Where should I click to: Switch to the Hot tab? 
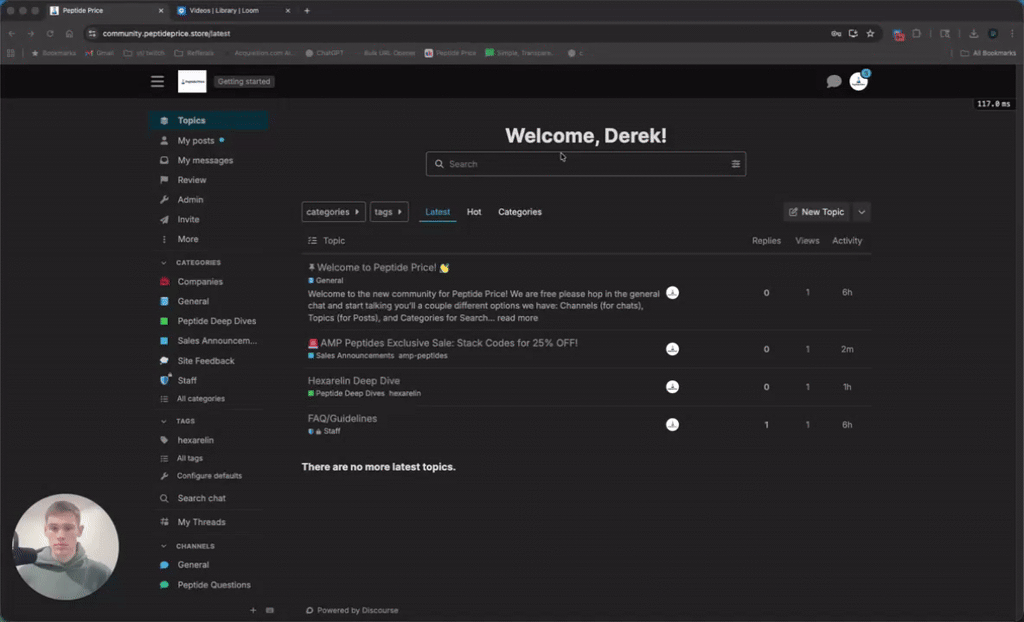point(474,212)
